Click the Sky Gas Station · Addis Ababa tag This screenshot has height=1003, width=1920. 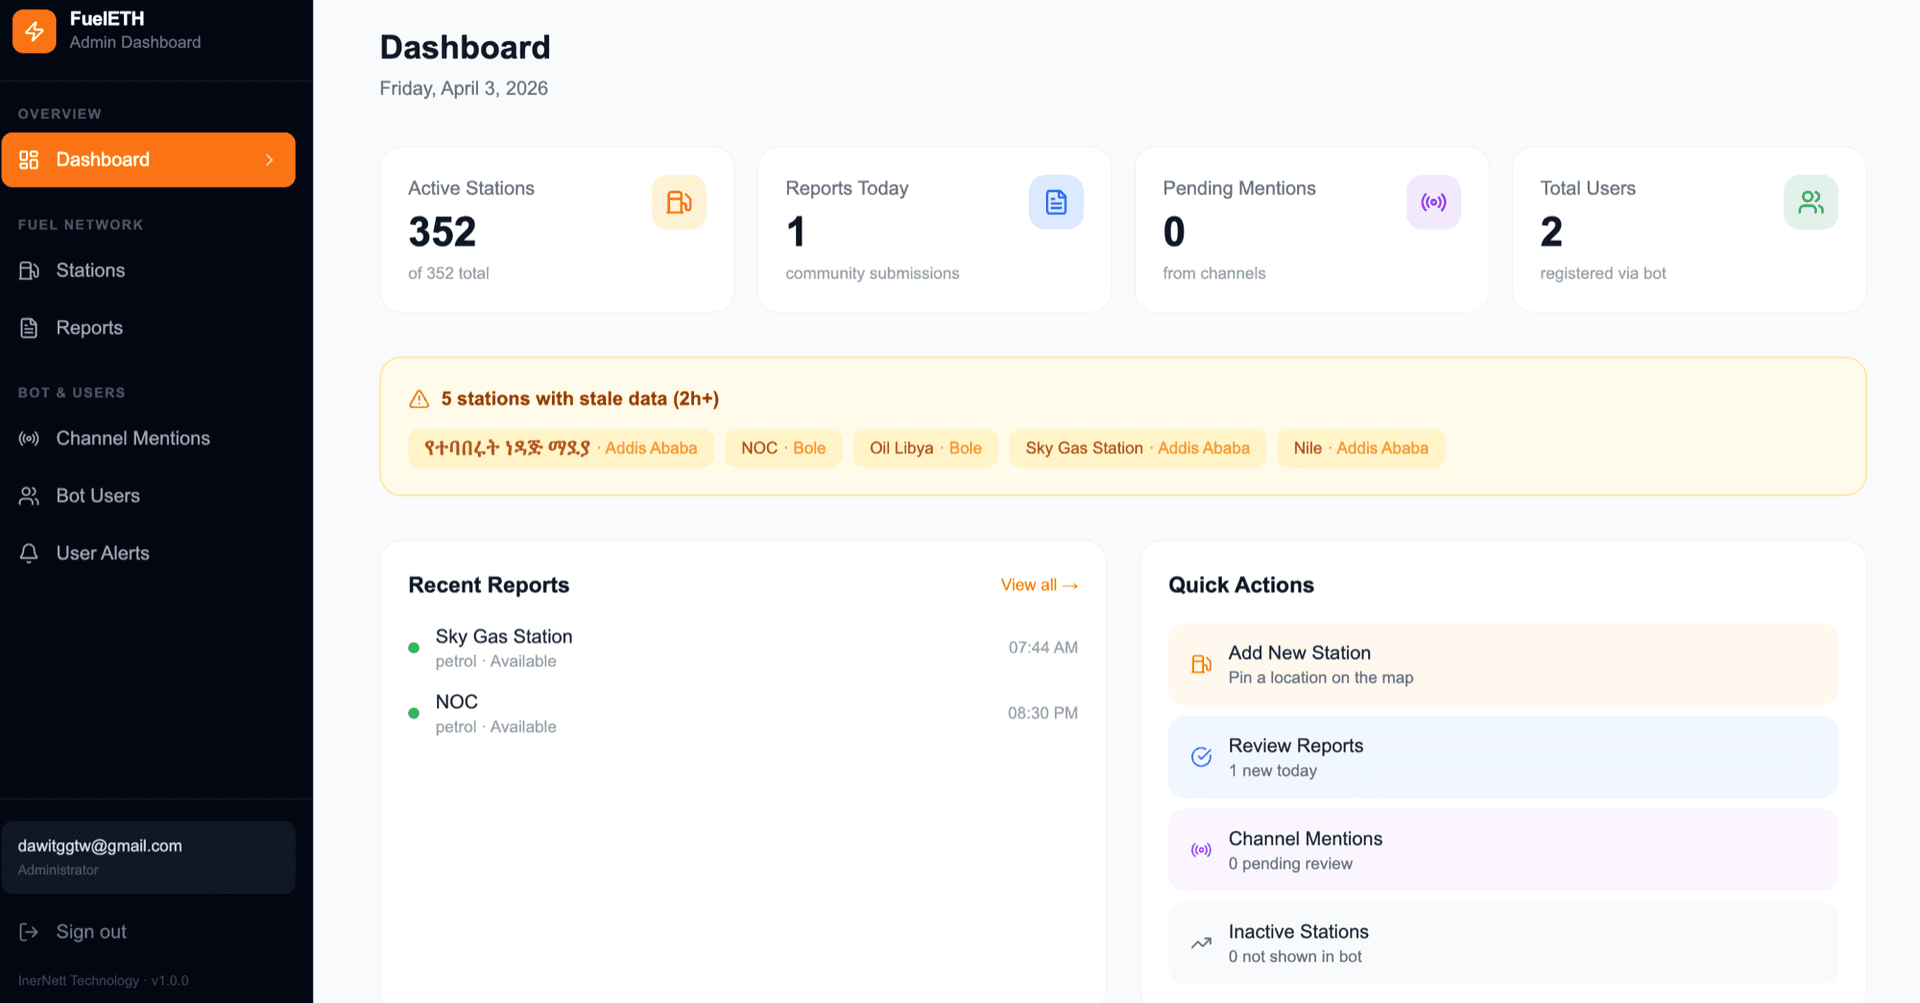pyautogui.click(x=1137, y=448)
